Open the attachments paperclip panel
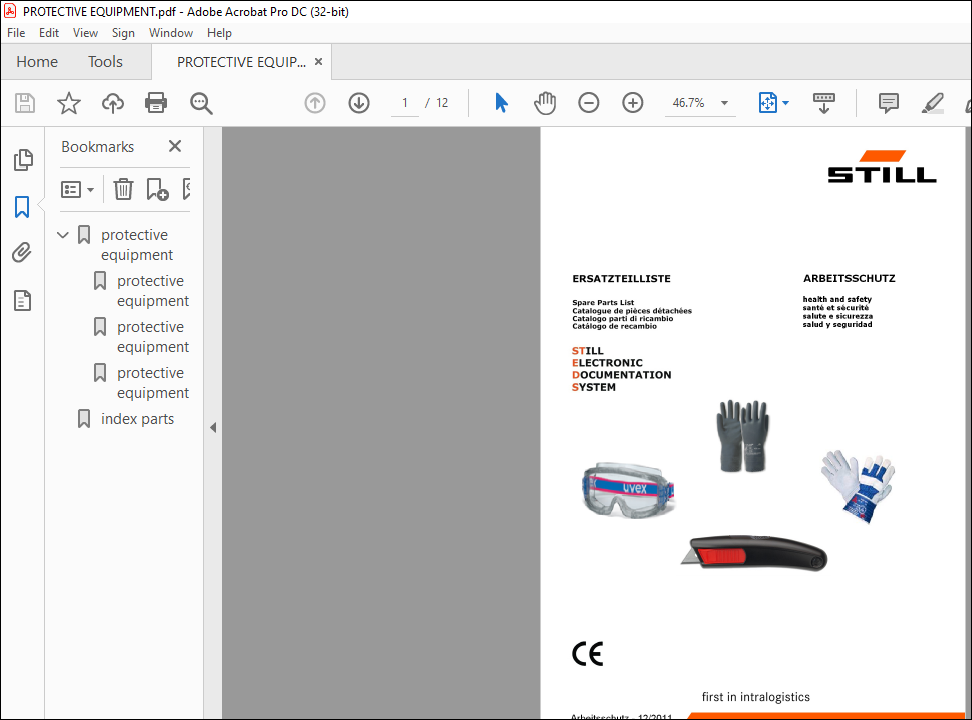Image resolution: width=972 pixels, height=720 pixels. (x=22, y=252)
